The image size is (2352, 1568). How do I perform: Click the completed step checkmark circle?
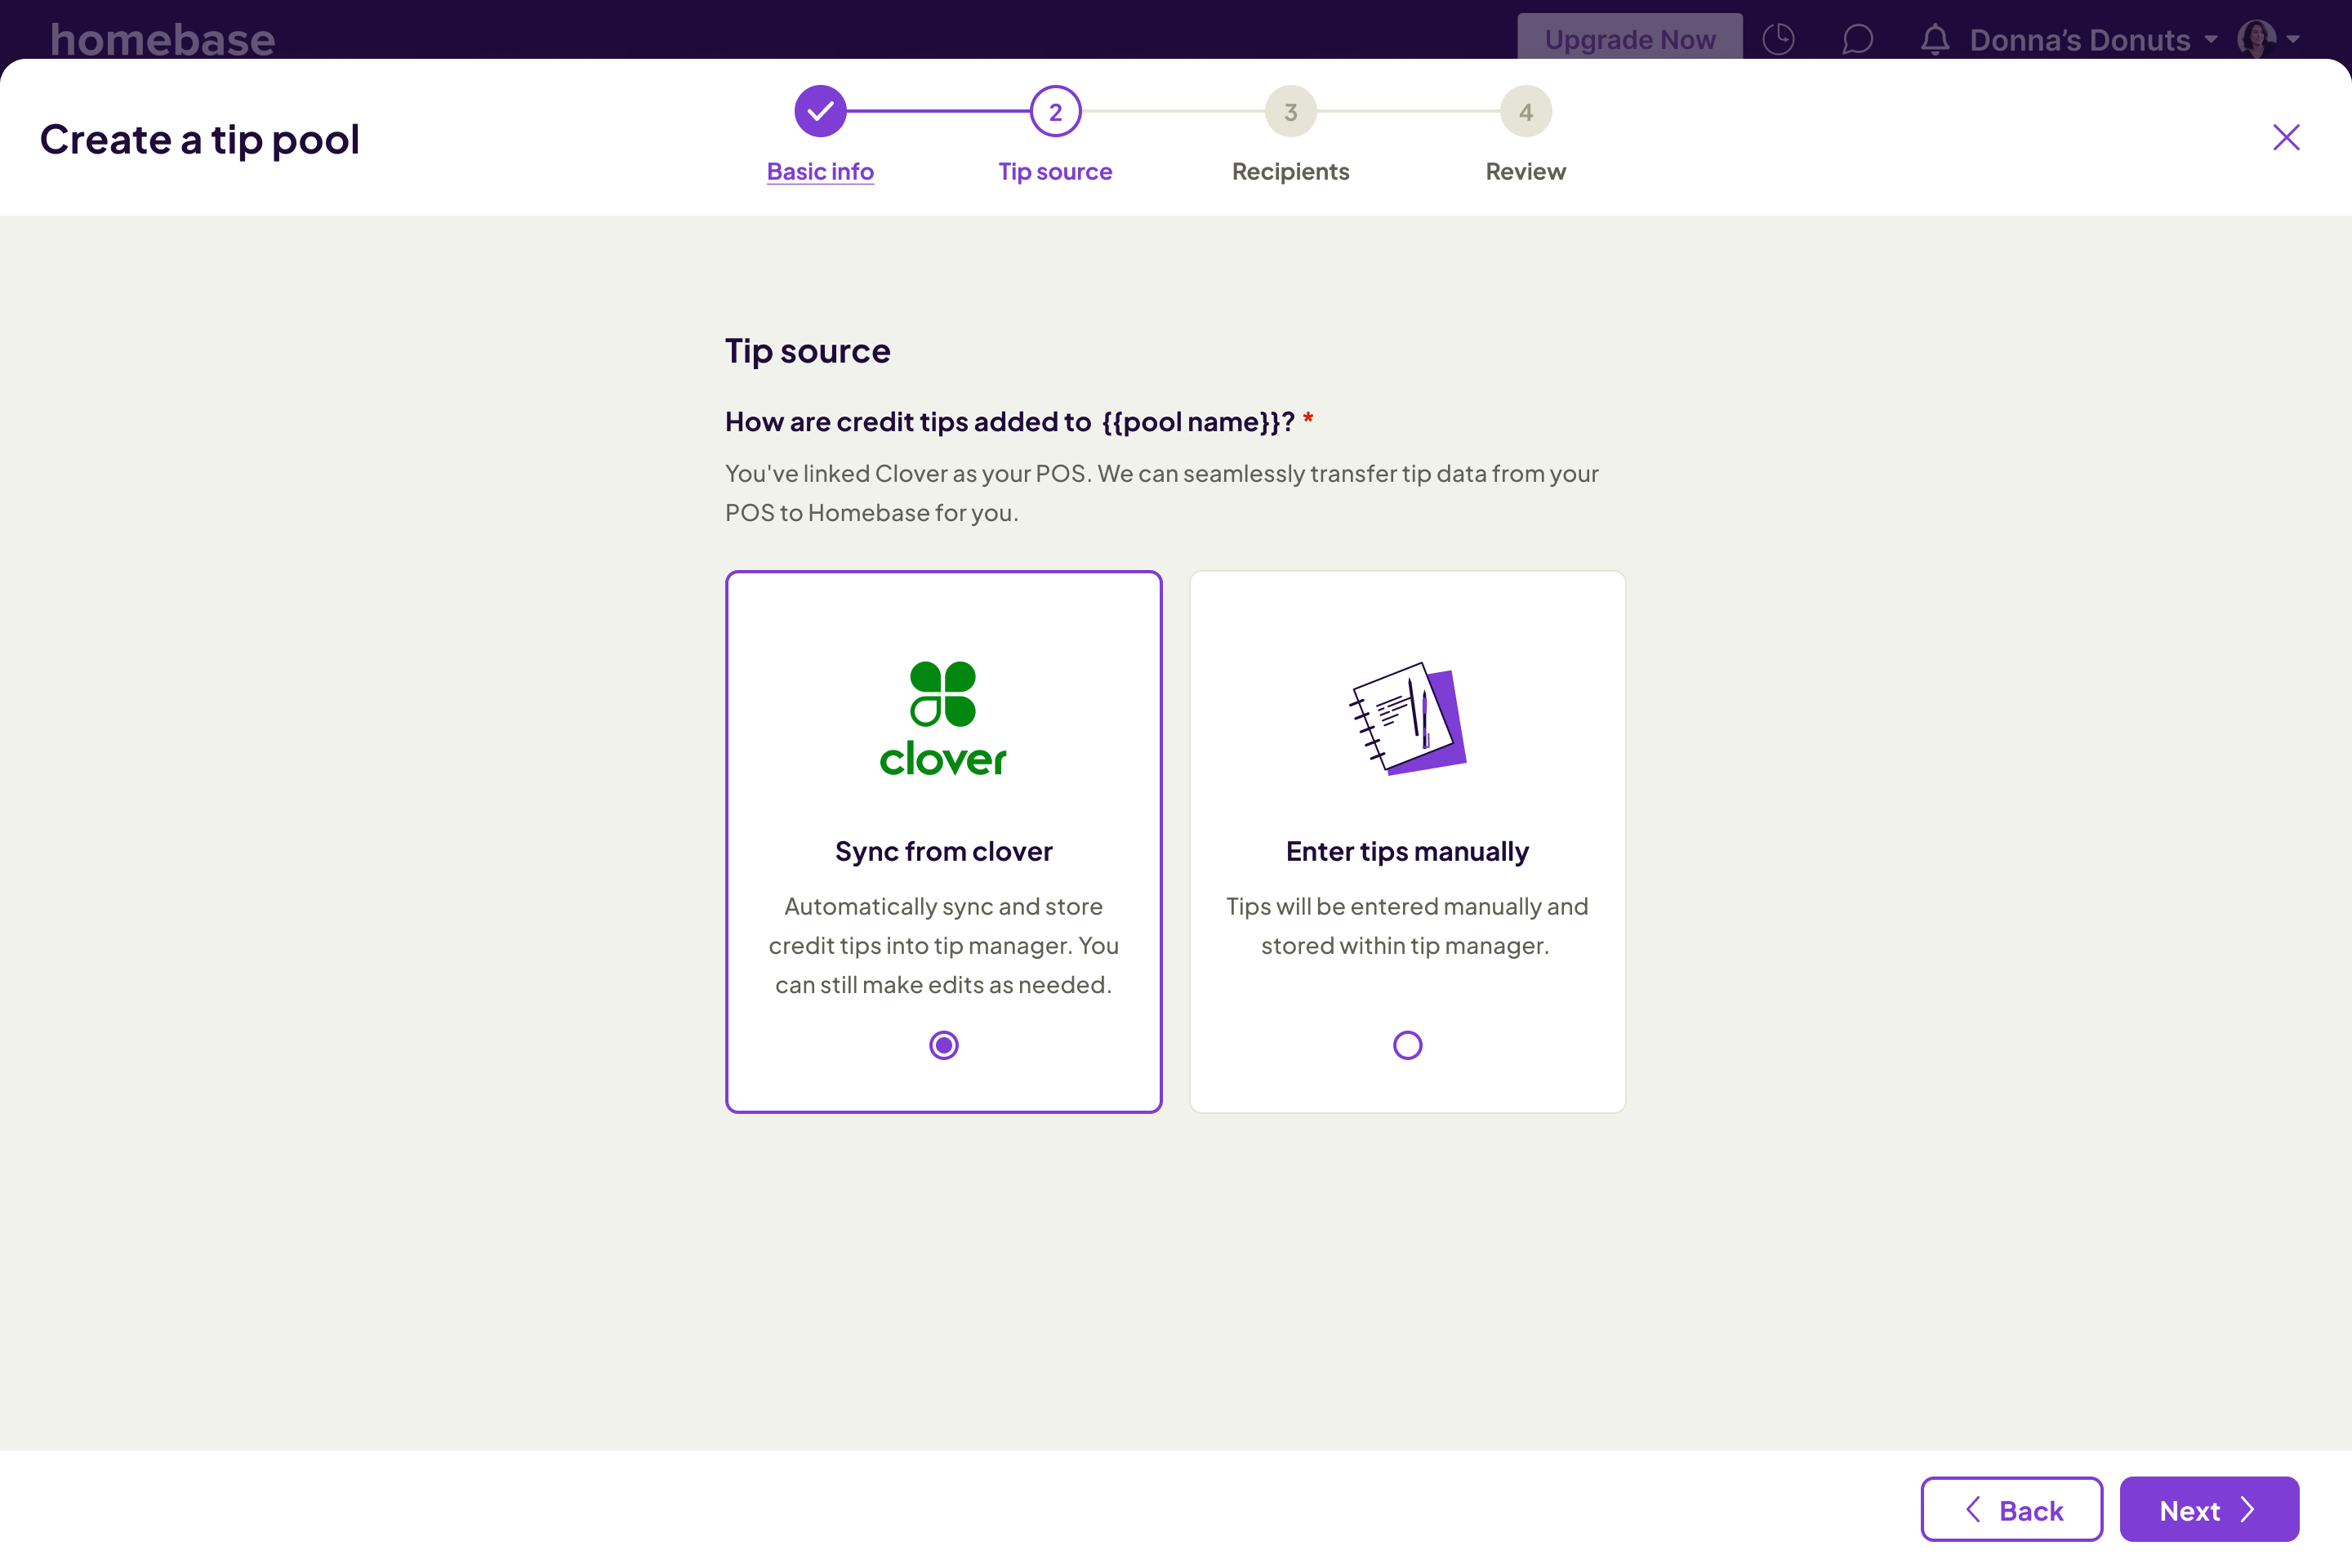click(820, 111)
